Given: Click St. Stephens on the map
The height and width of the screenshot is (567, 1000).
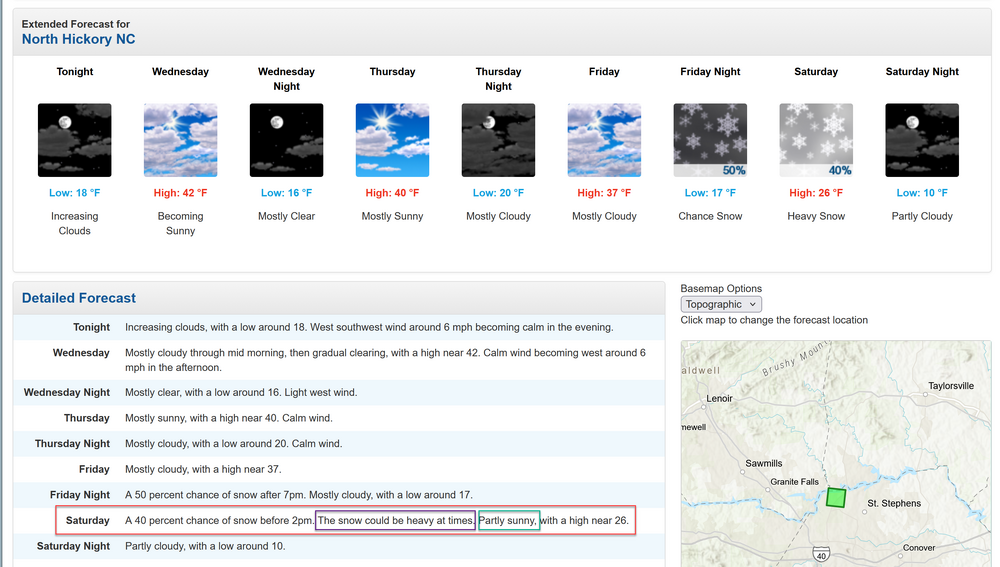Looking at the screenshot, I should 893,504.
